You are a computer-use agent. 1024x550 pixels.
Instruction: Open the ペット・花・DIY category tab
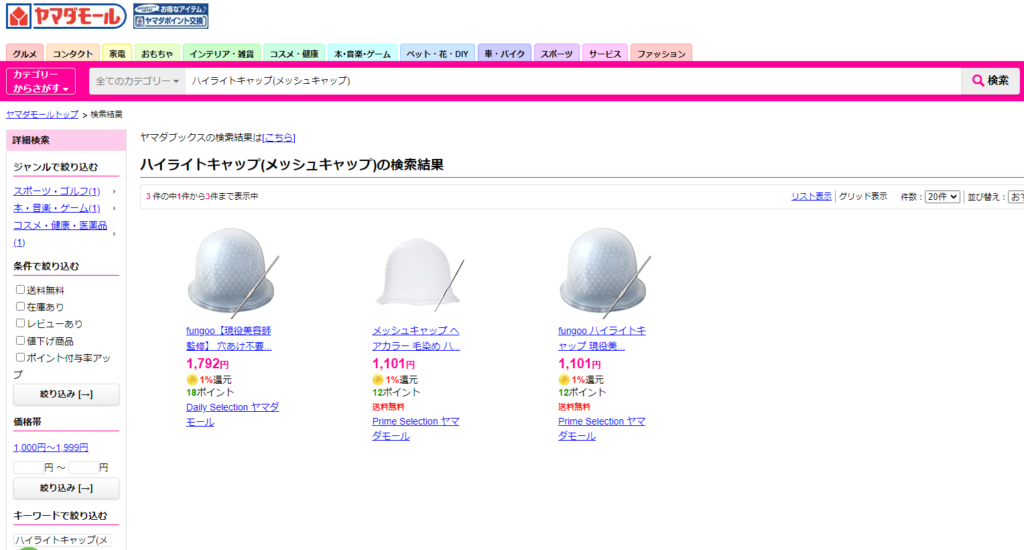pyautogui.click(x=438, y=54)
